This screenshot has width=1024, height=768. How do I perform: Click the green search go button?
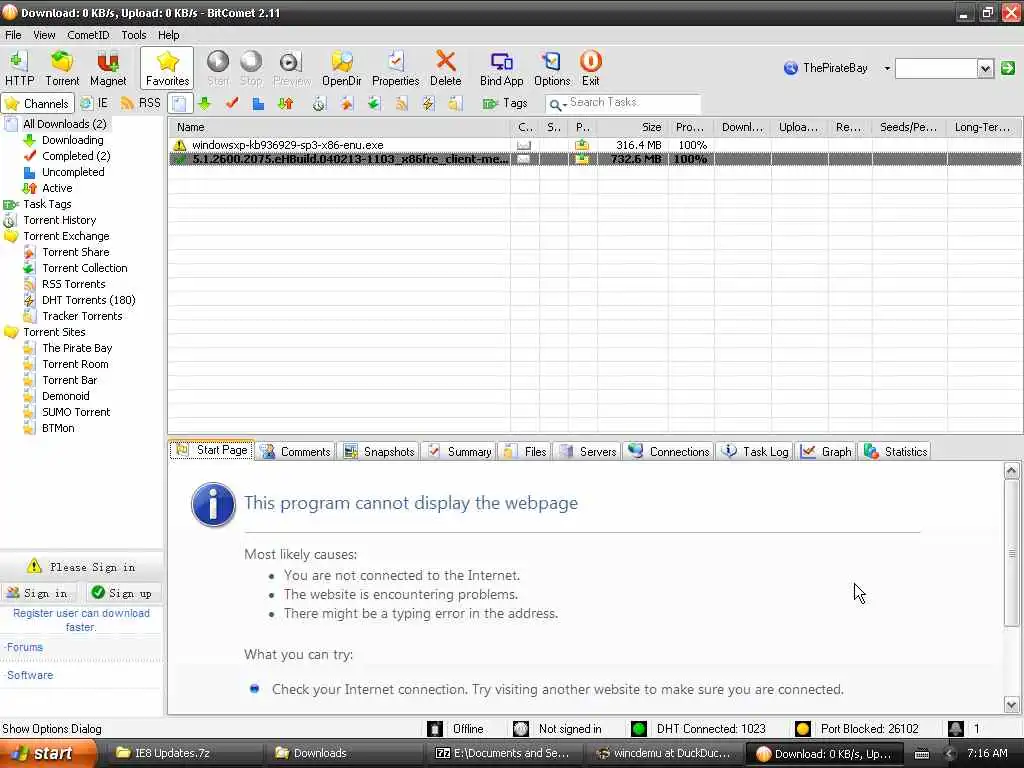1008,68
